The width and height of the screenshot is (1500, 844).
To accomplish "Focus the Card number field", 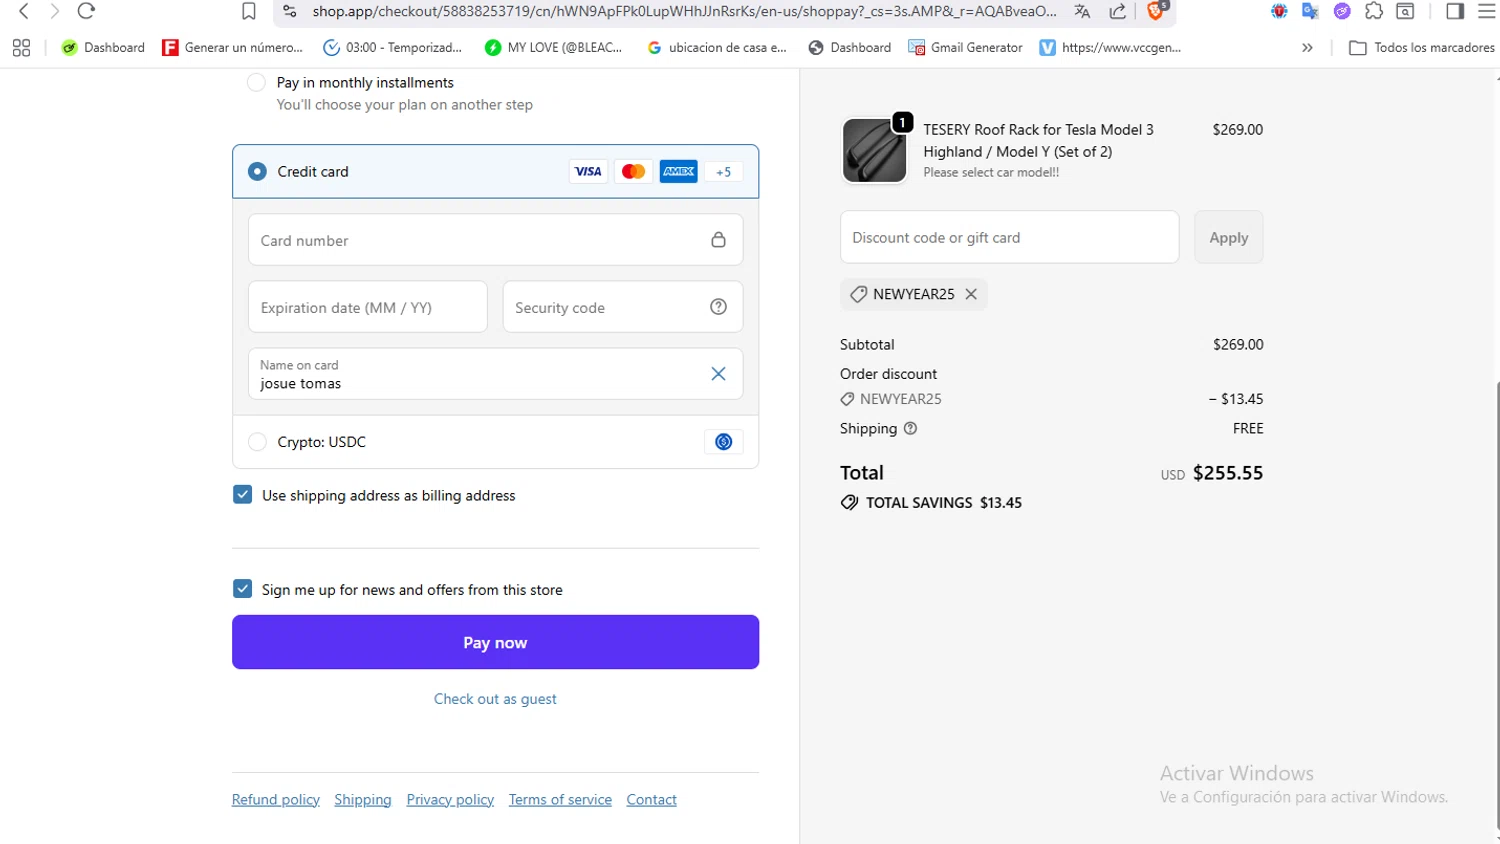I will click(495, 240).
